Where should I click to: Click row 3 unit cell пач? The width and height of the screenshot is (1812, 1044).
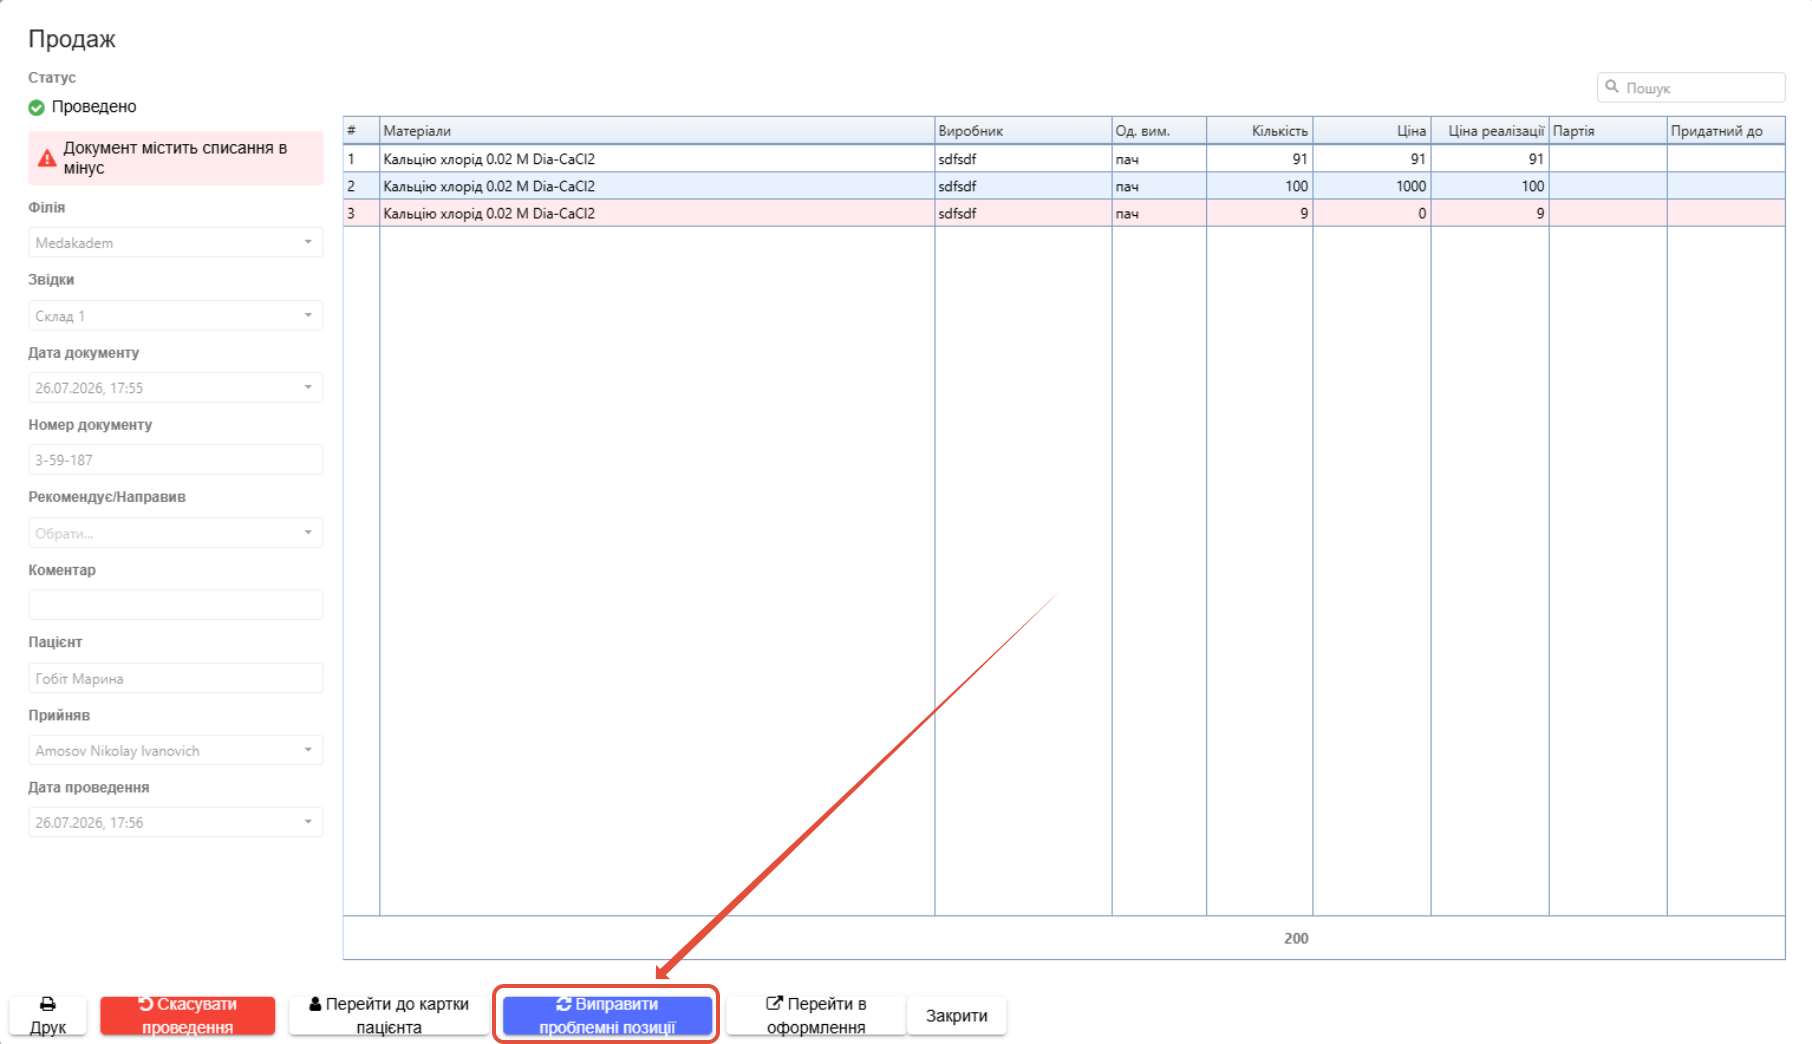point(1159,213)
